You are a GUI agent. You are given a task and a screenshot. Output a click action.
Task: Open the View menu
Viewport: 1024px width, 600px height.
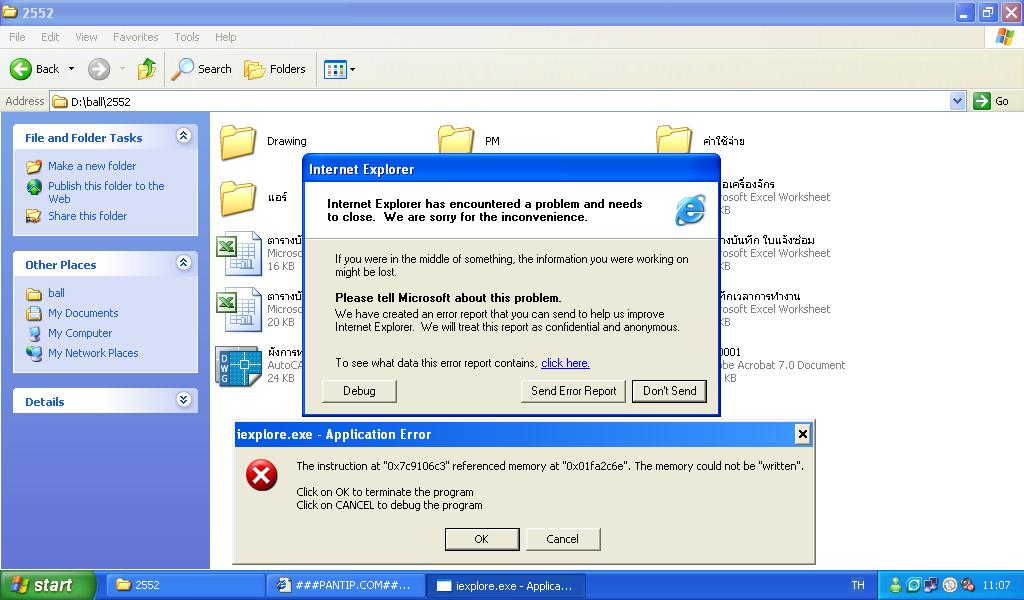[x=86, y=37]
